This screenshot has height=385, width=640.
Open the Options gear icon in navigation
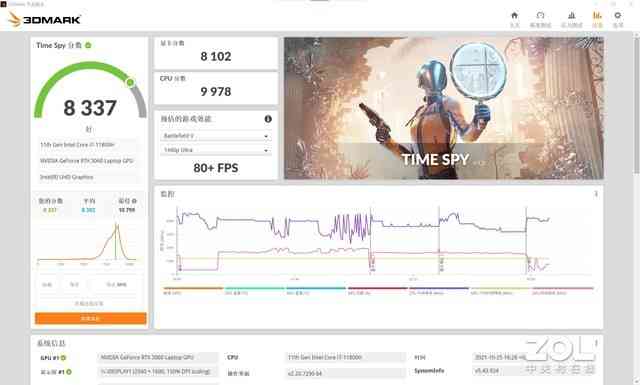pyautogui.click(x=618, y=19)
